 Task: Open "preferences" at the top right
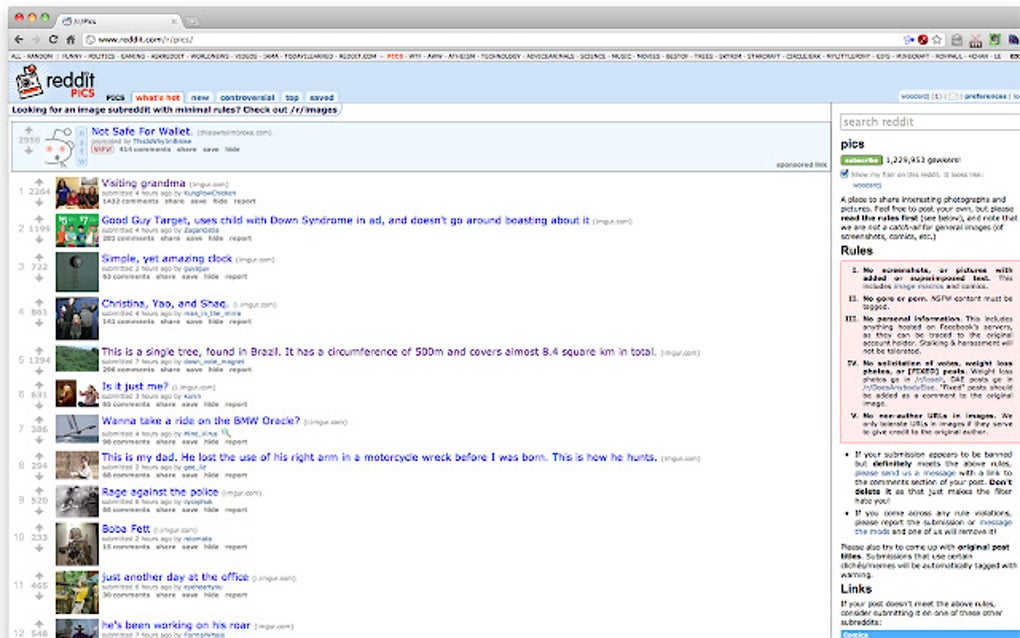coord(987,96)
